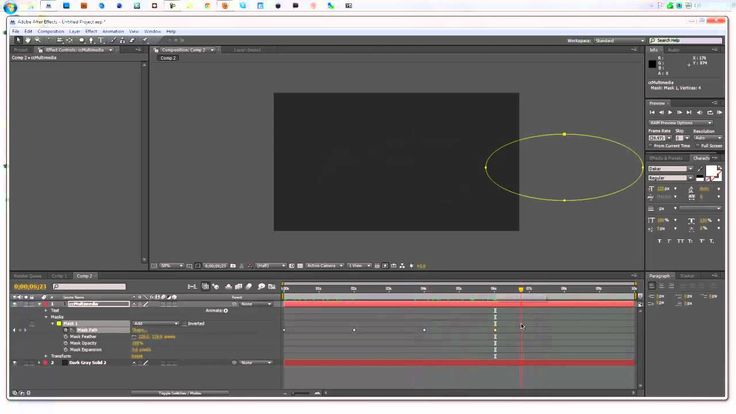Toggle loop option in Preview panel
The image size is (736, 414).
pyautogui.click(x=710, y=113)
